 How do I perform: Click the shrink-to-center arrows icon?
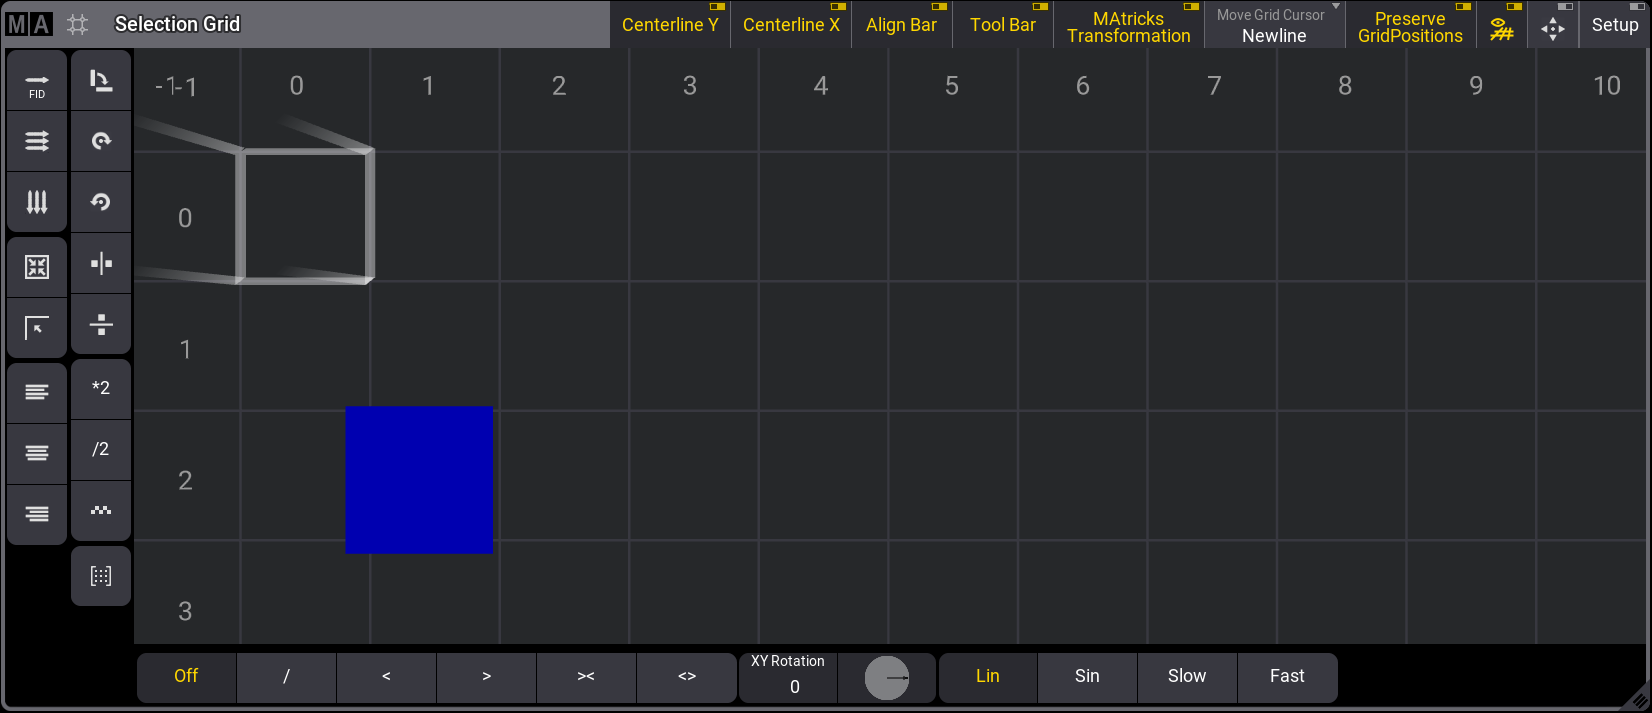pyautogui.click(x=37, y=267)
